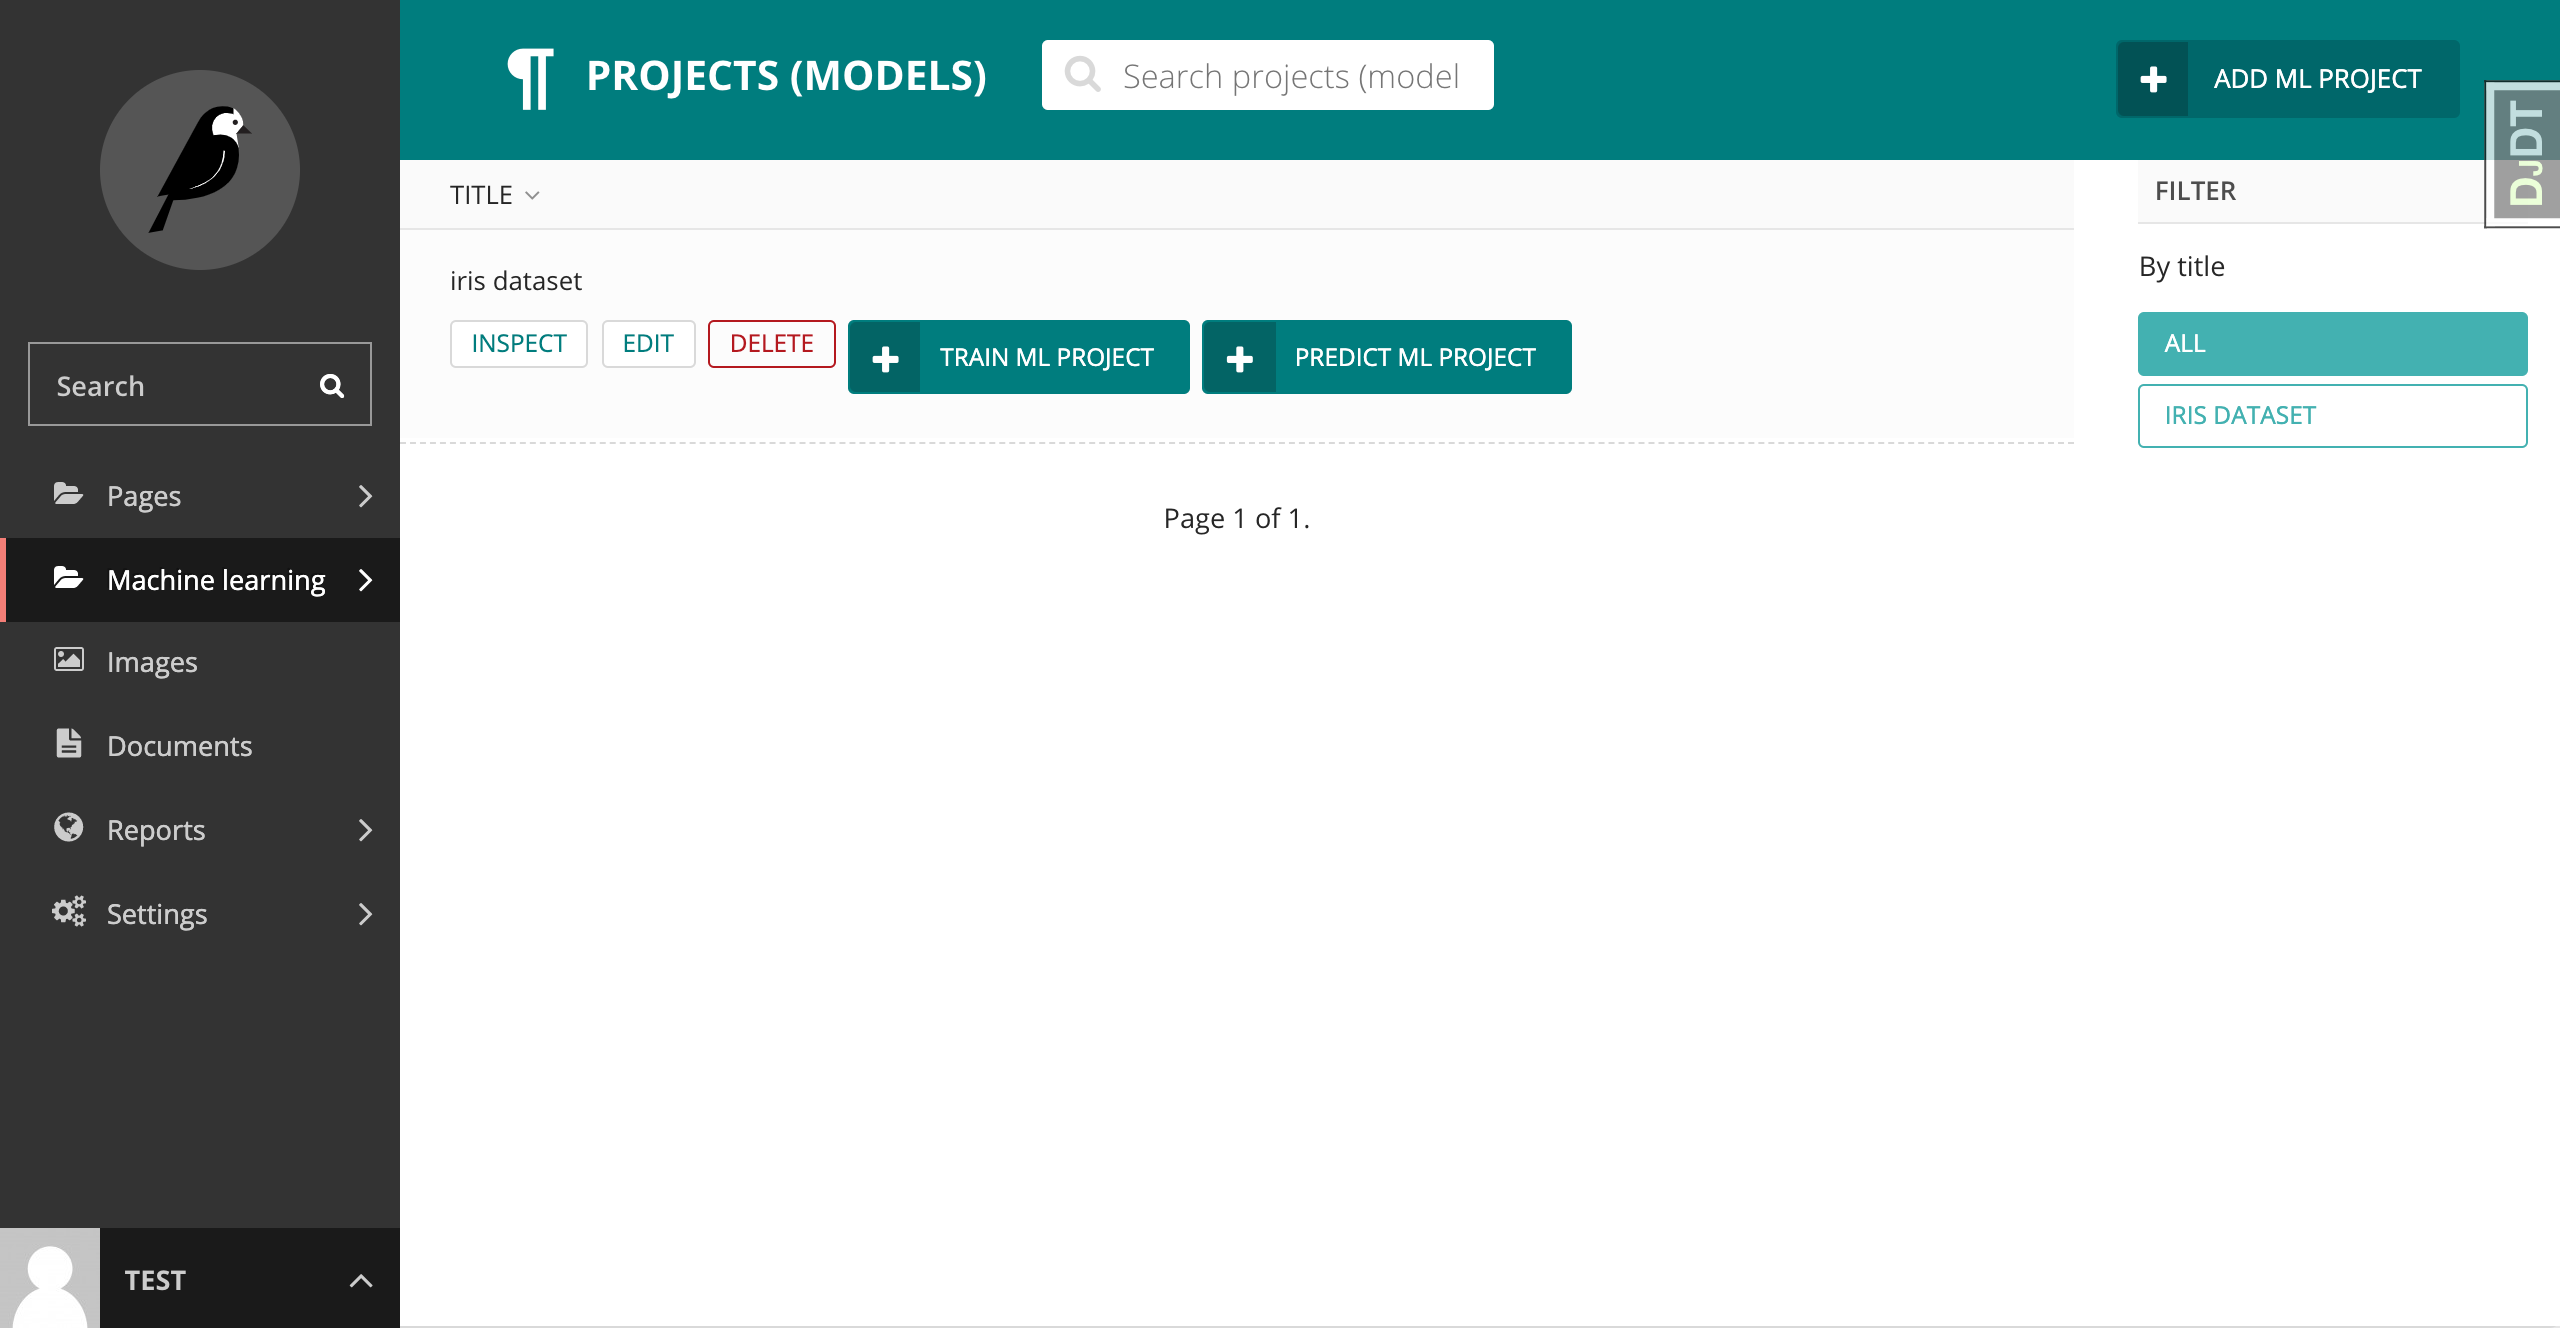
Task: Click the Train ML Project button
Action: 1018,357
